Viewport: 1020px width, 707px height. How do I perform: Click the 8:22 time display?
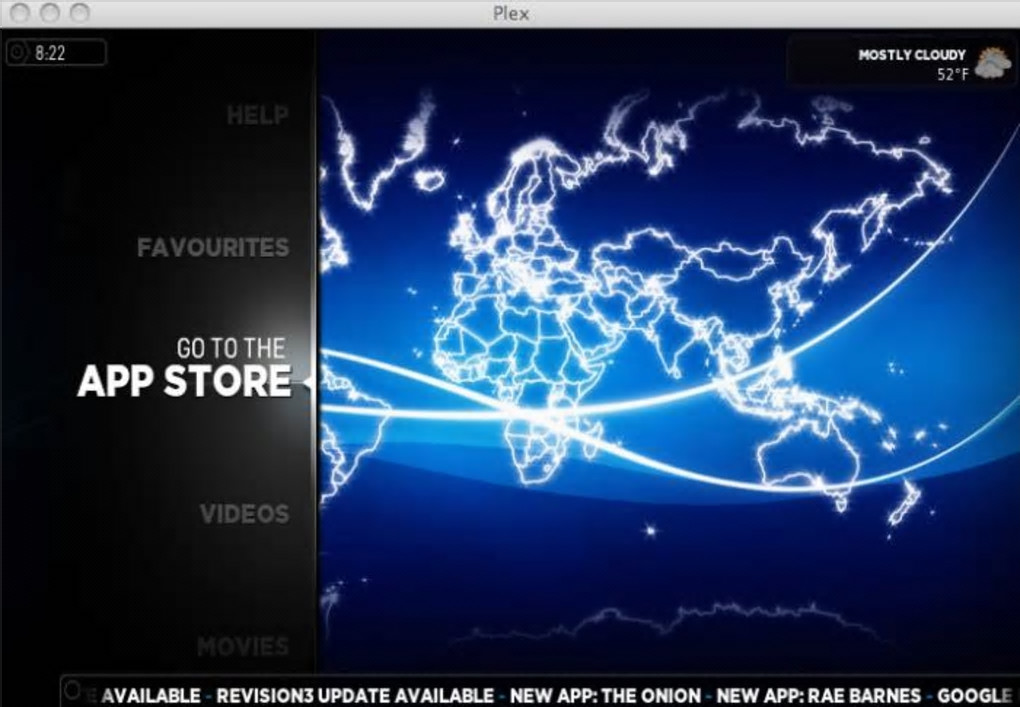[x=50, y=53]
